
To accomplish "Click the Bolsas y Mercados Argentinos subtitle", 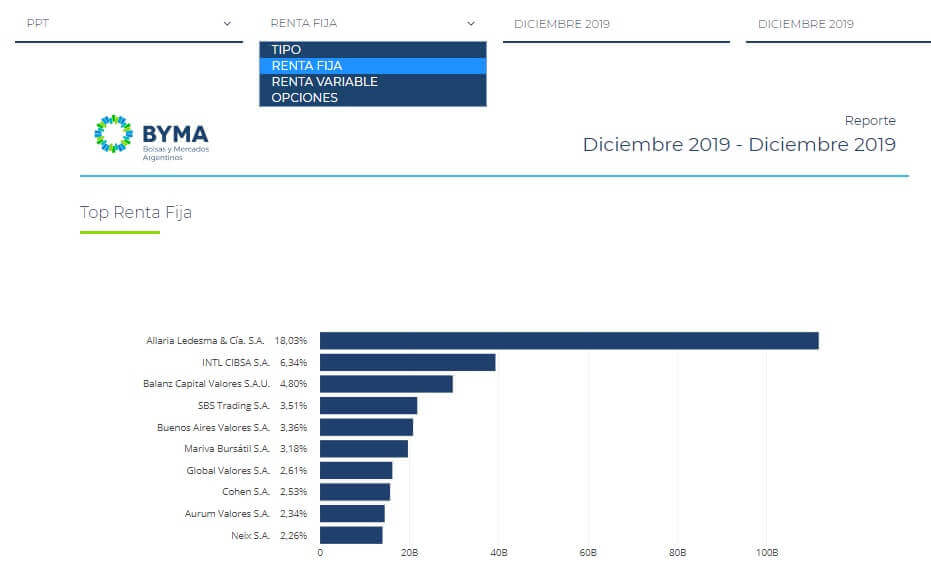I will [x=176, y=153].
